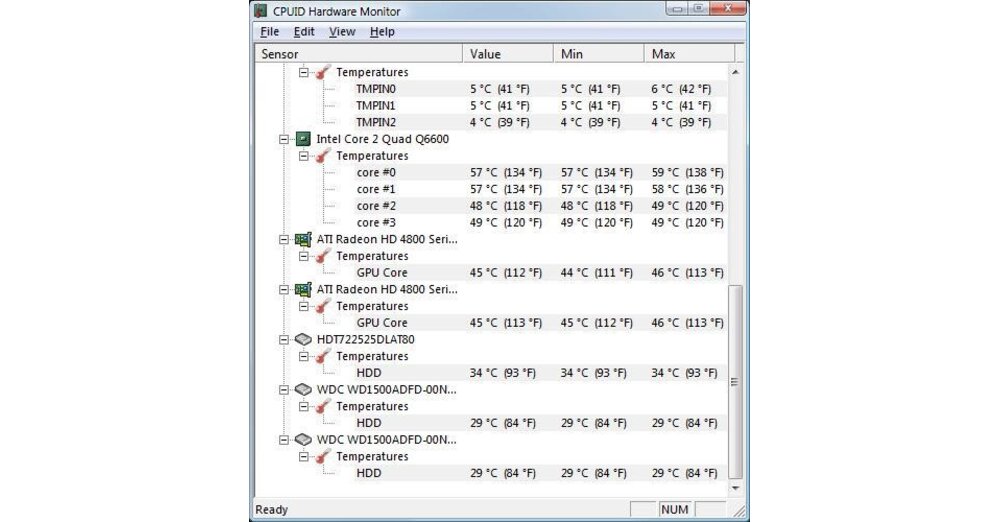
Task: Click the HDT722525DLAT80 hard disk icon
Action: (304, 339)
